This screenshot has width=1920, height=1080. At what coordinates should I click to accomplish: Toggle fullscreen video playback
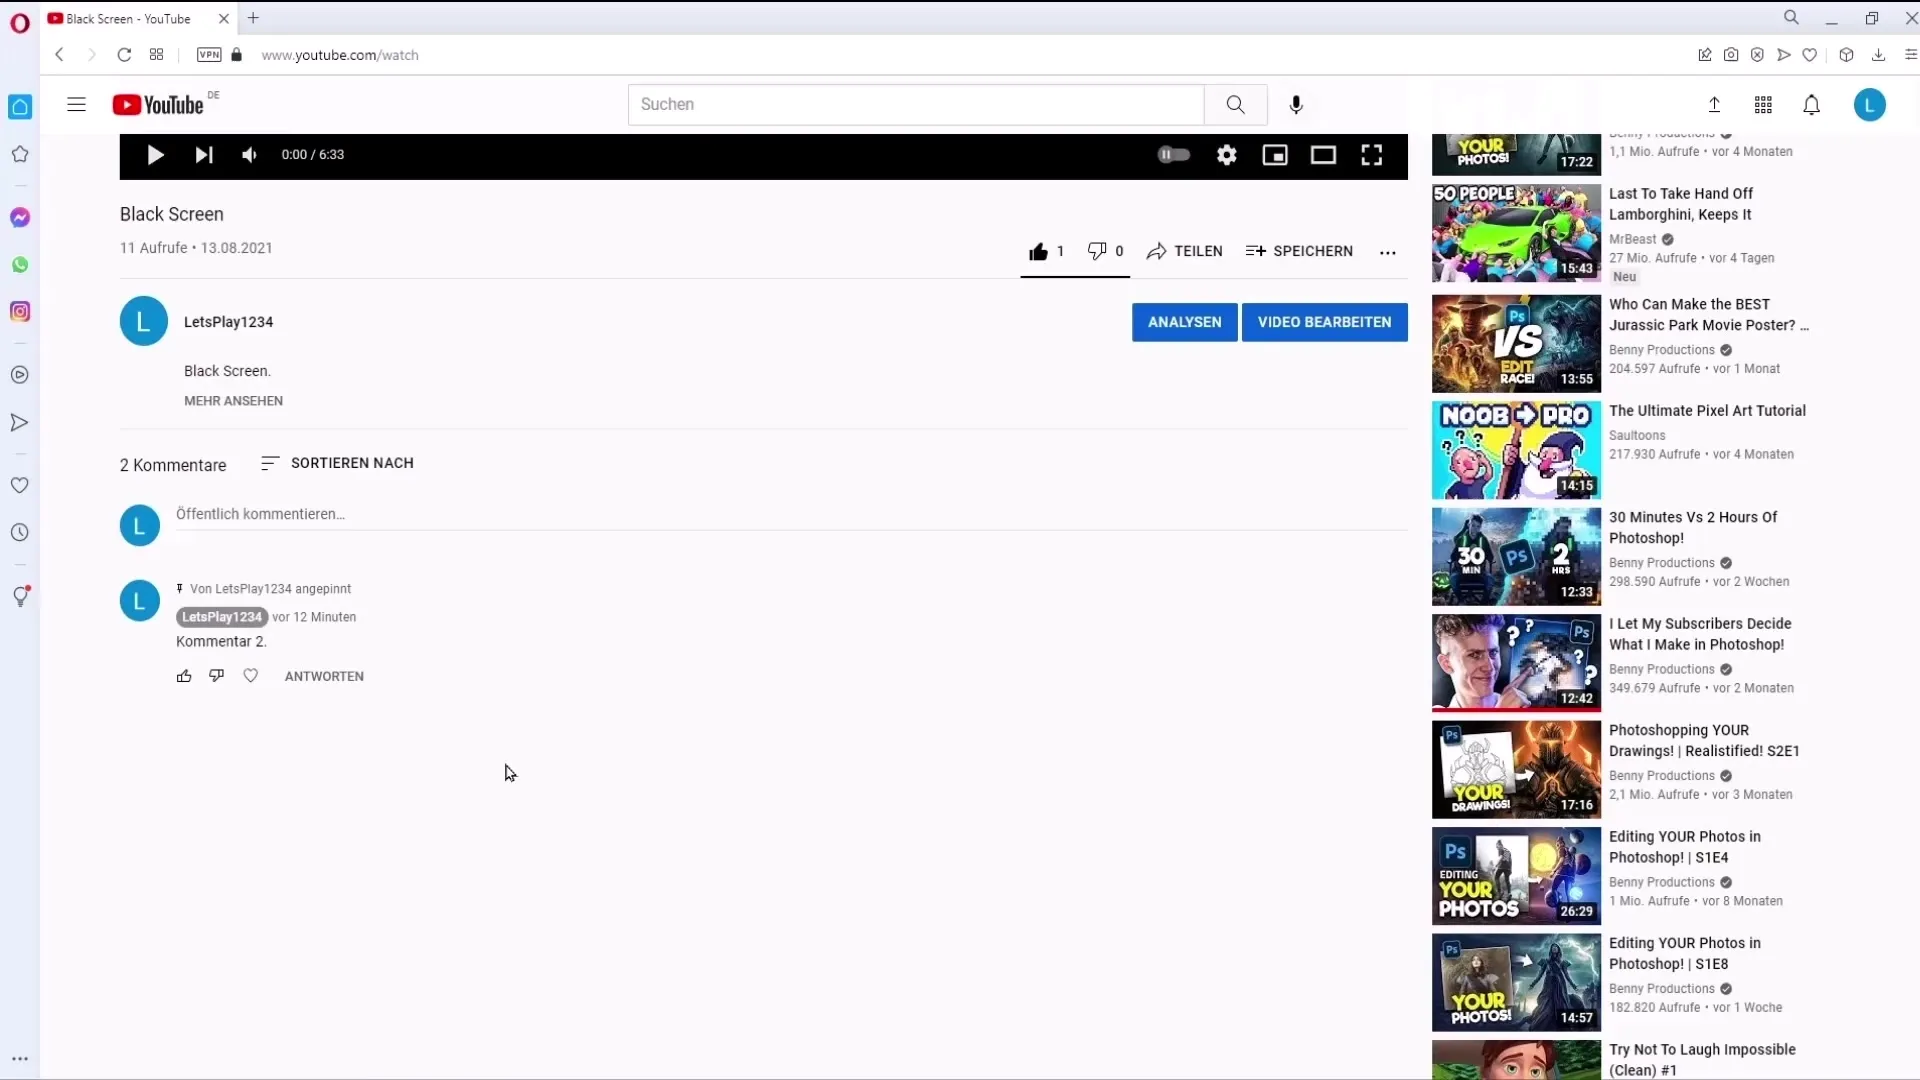point(1371,154)
